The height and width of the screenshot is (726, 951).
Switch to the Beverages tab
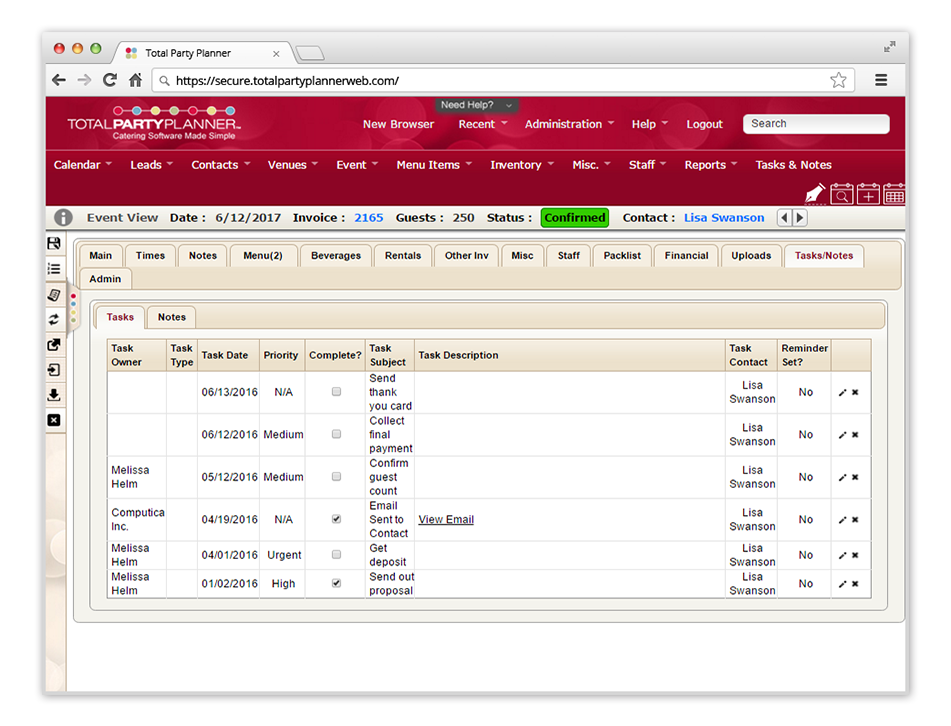point(335,255)
